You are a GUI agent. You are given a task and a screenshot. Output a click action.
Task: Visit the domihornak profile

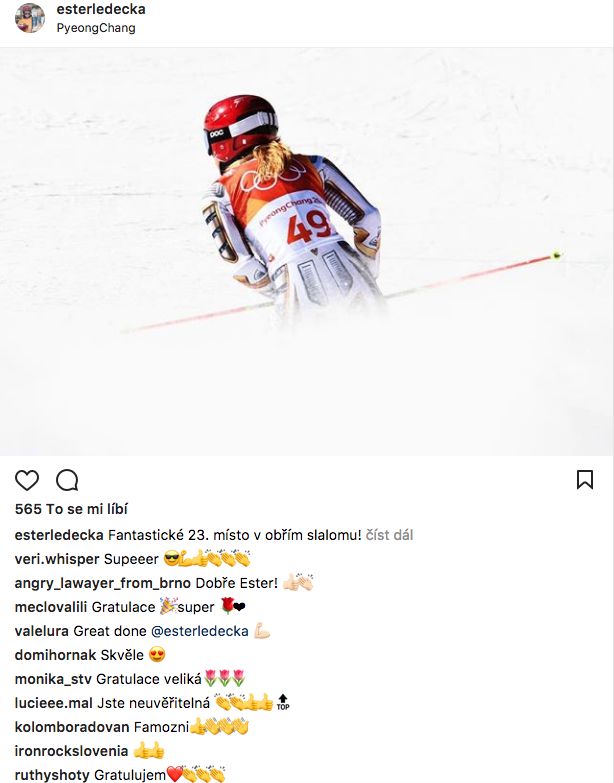(55, 655)
